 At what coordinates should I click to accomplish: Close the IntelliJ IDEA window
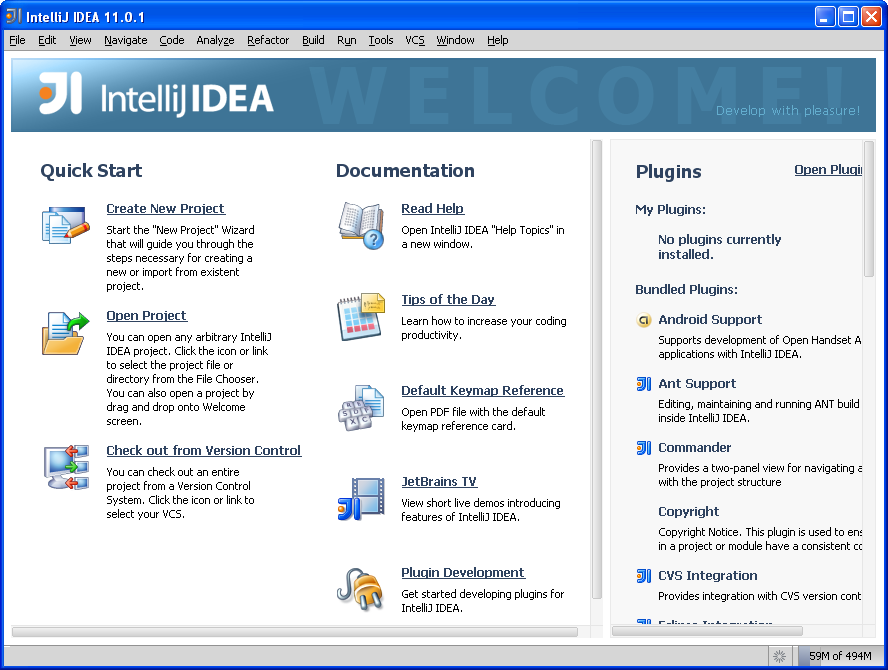pyautogui.click(x=871, y=17)
